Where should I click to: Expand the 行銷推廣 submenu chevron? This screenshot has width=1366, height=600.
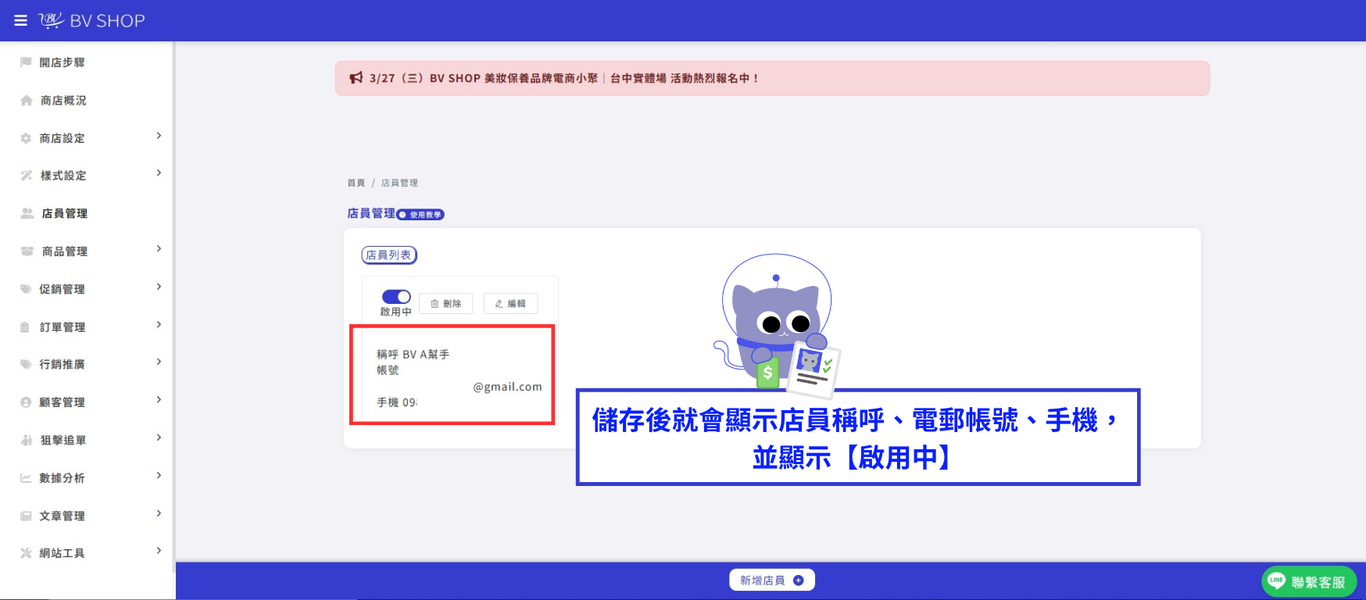159,362
